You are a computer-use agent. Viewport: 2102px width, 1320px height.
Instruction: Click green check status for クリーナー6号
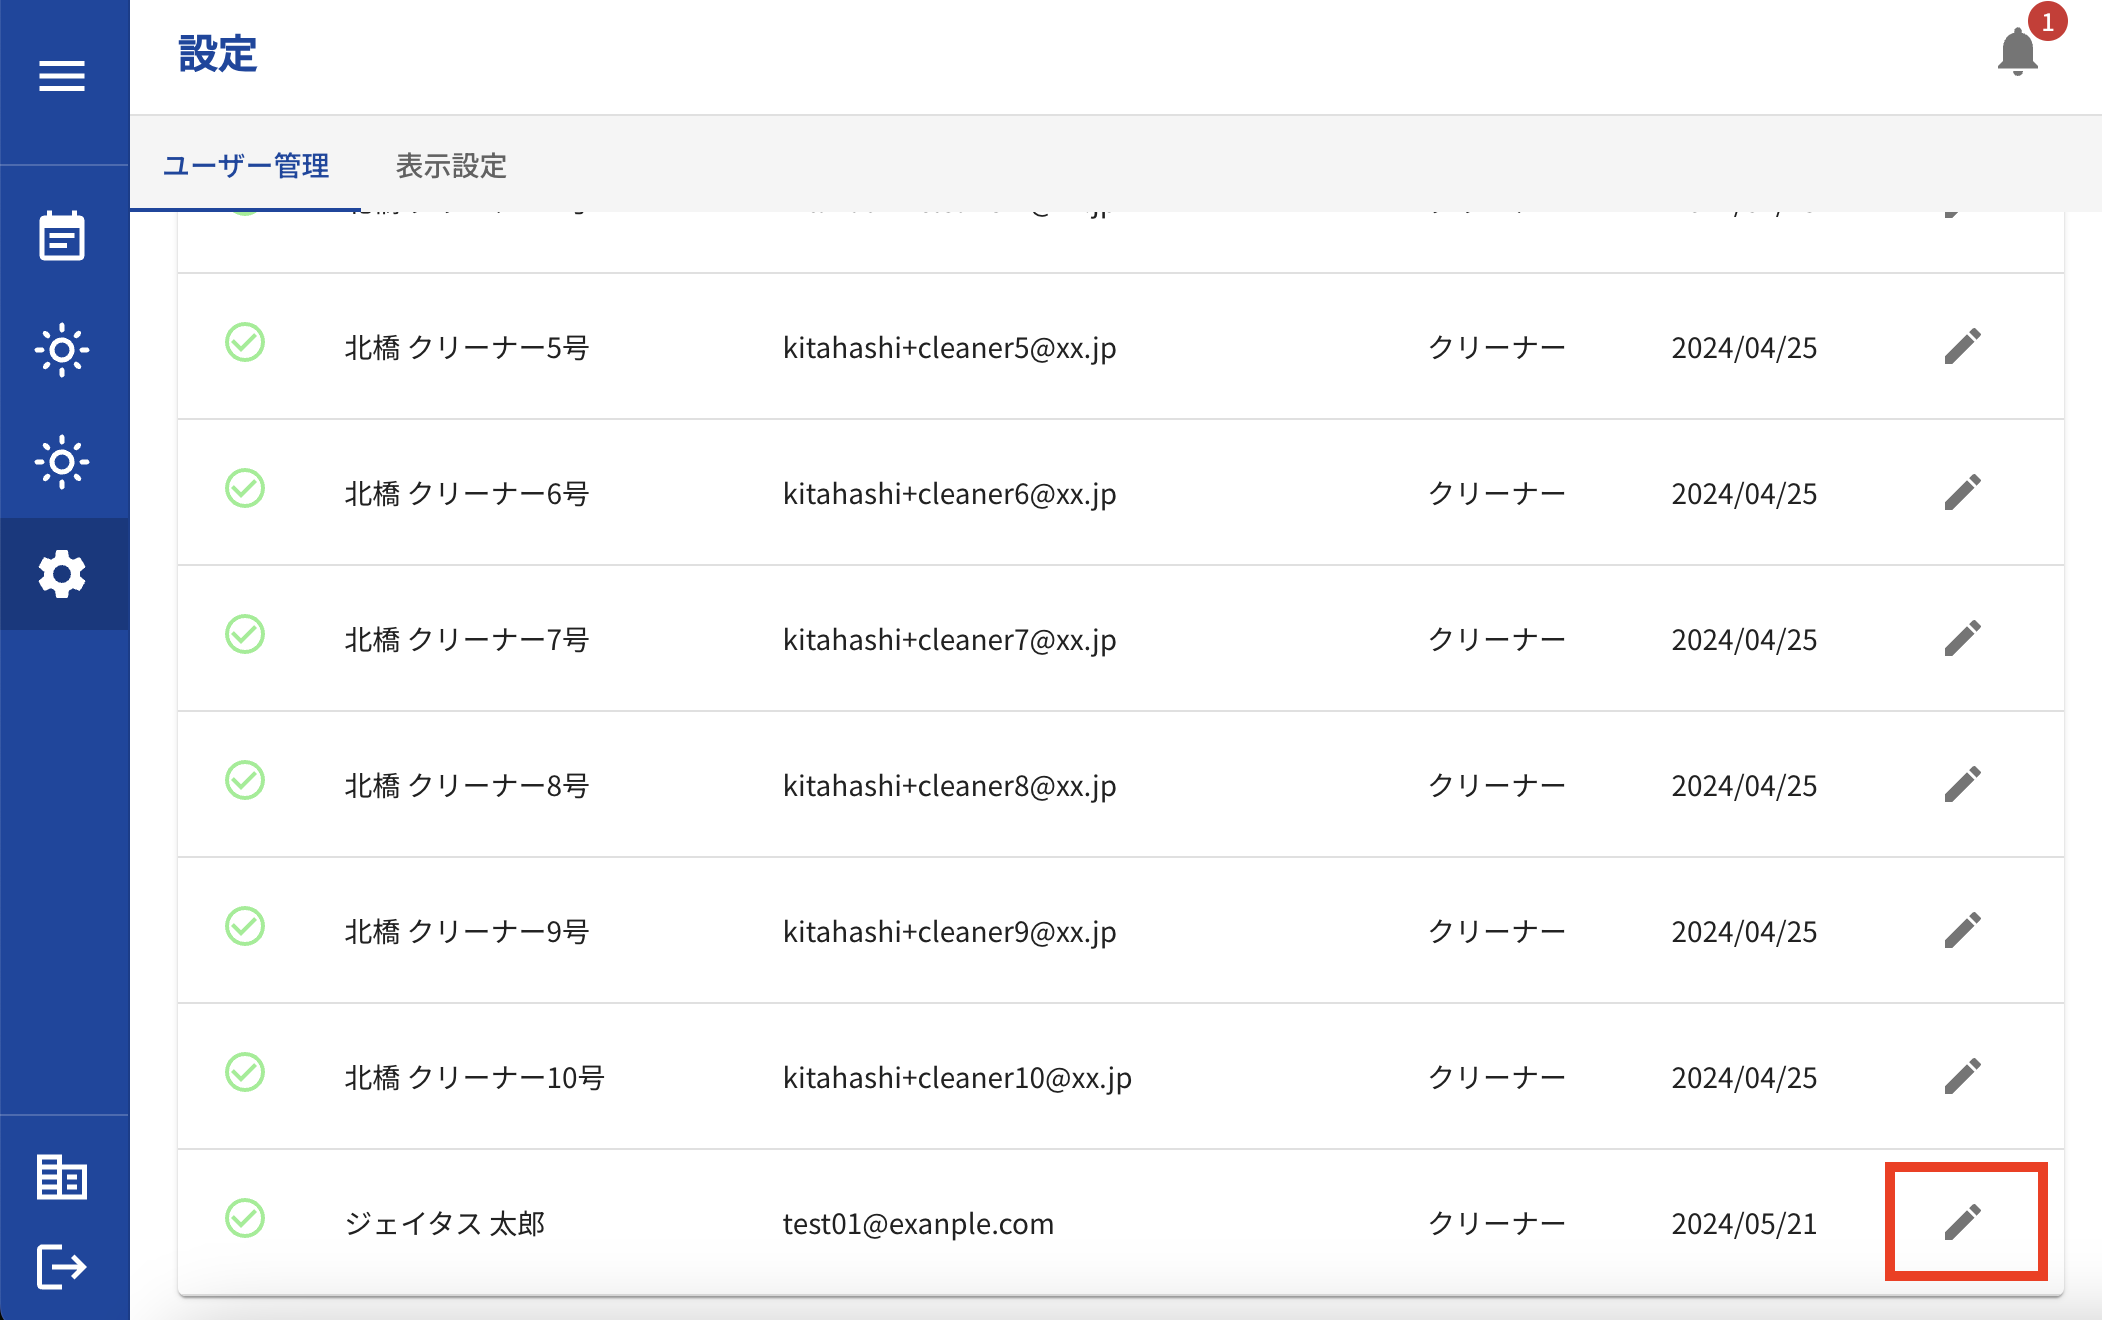point(245,489)
